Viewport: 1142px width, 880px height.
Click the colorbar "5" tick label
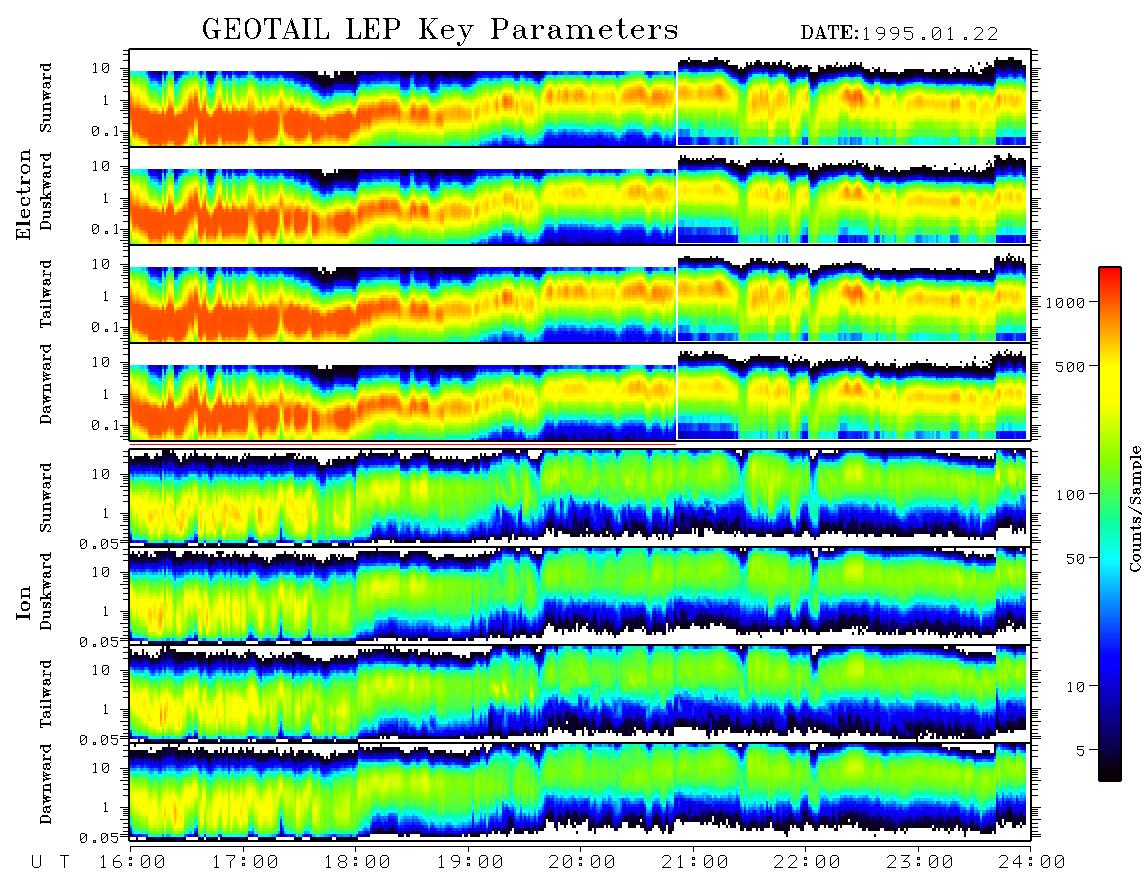pyautogui.click(x=1081, y=750)
